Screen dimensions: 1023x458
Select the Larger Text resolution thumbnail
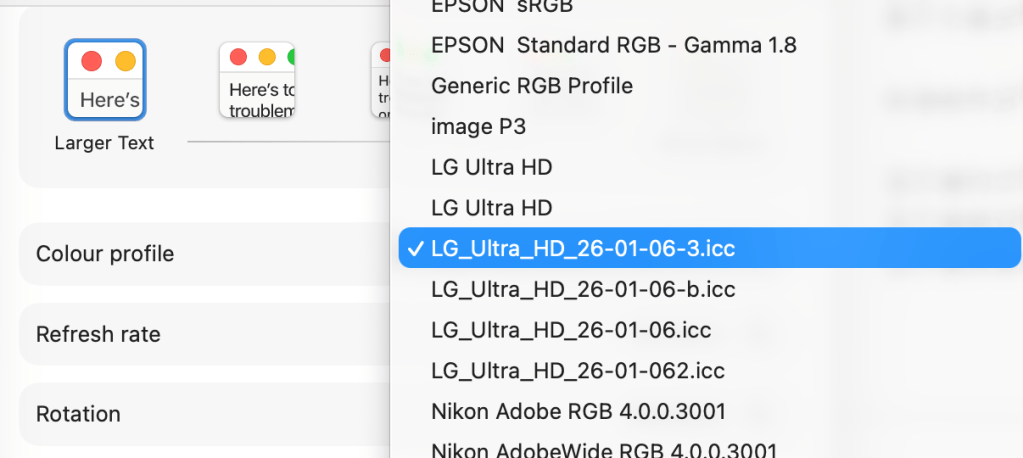(x=105, y=79)
